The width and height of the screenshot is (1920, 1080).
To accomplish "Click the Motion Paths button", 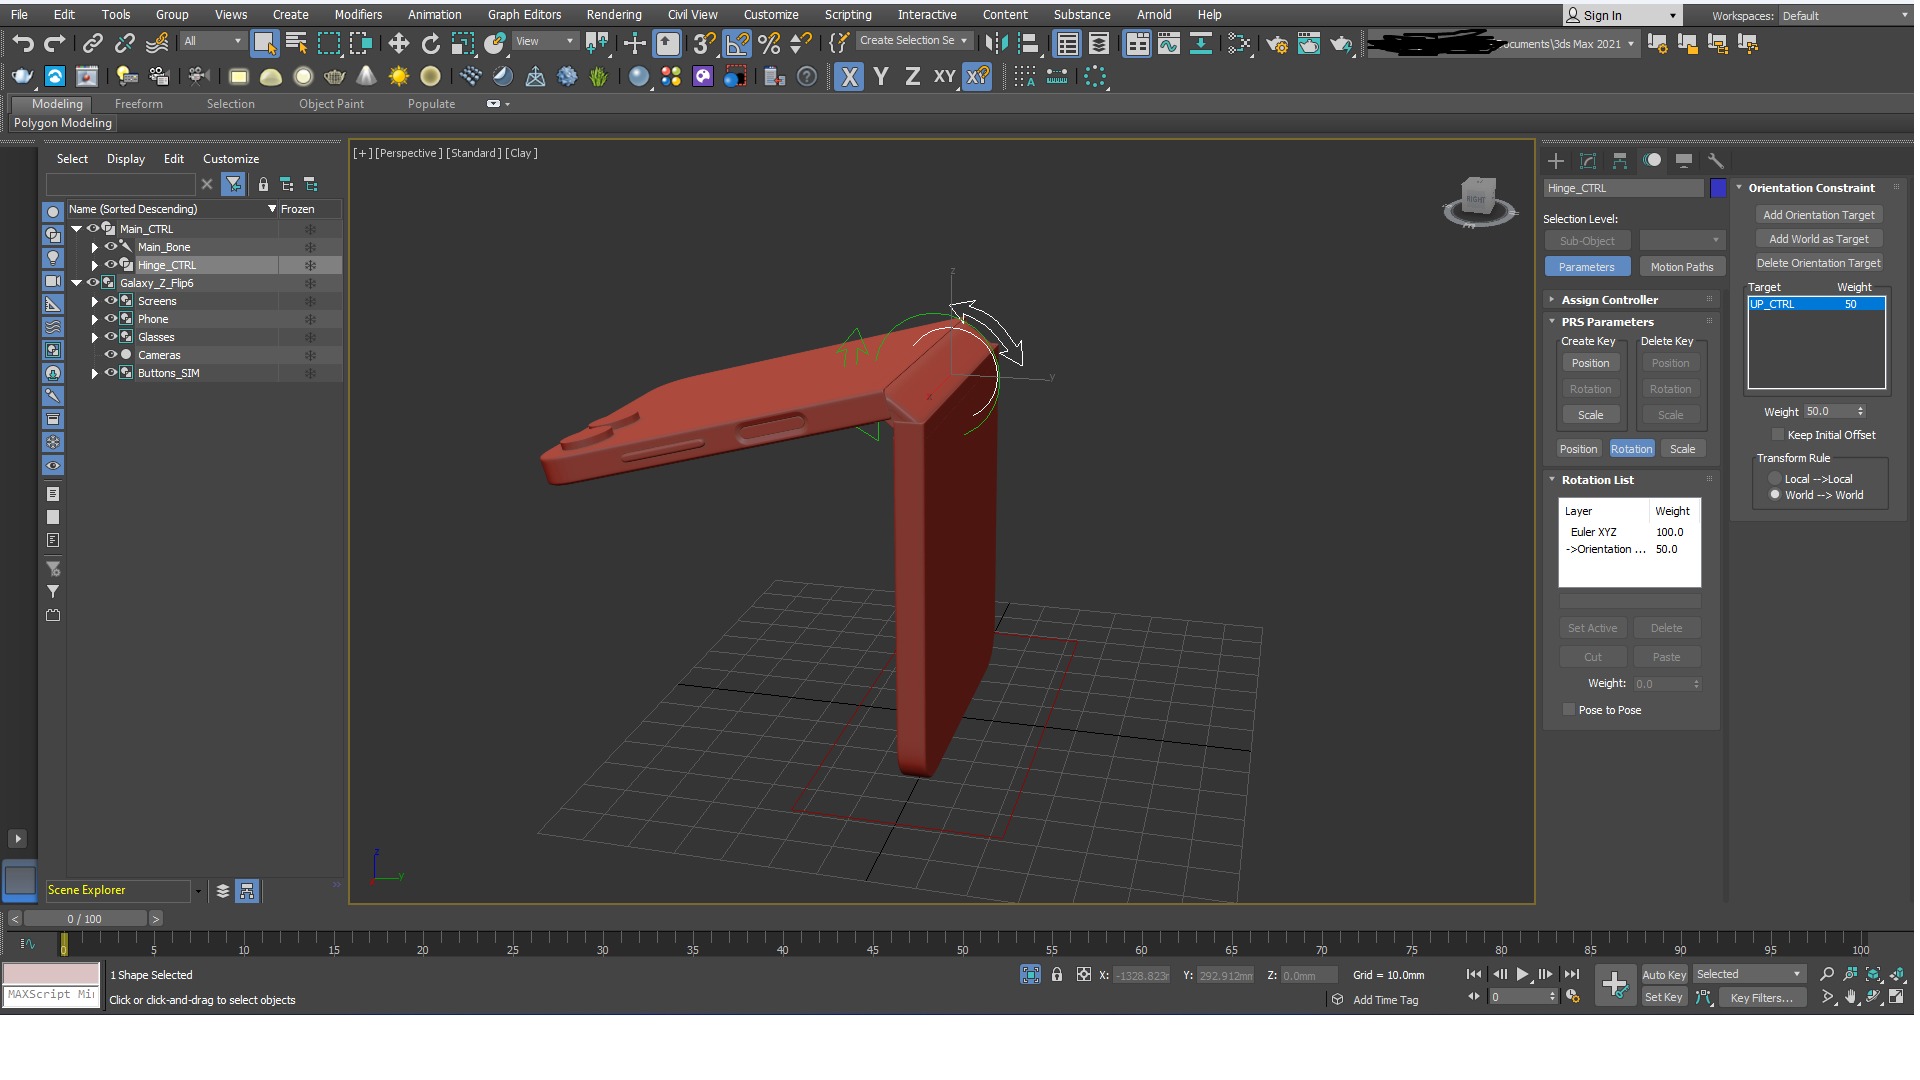I will tap(1681, 267).
